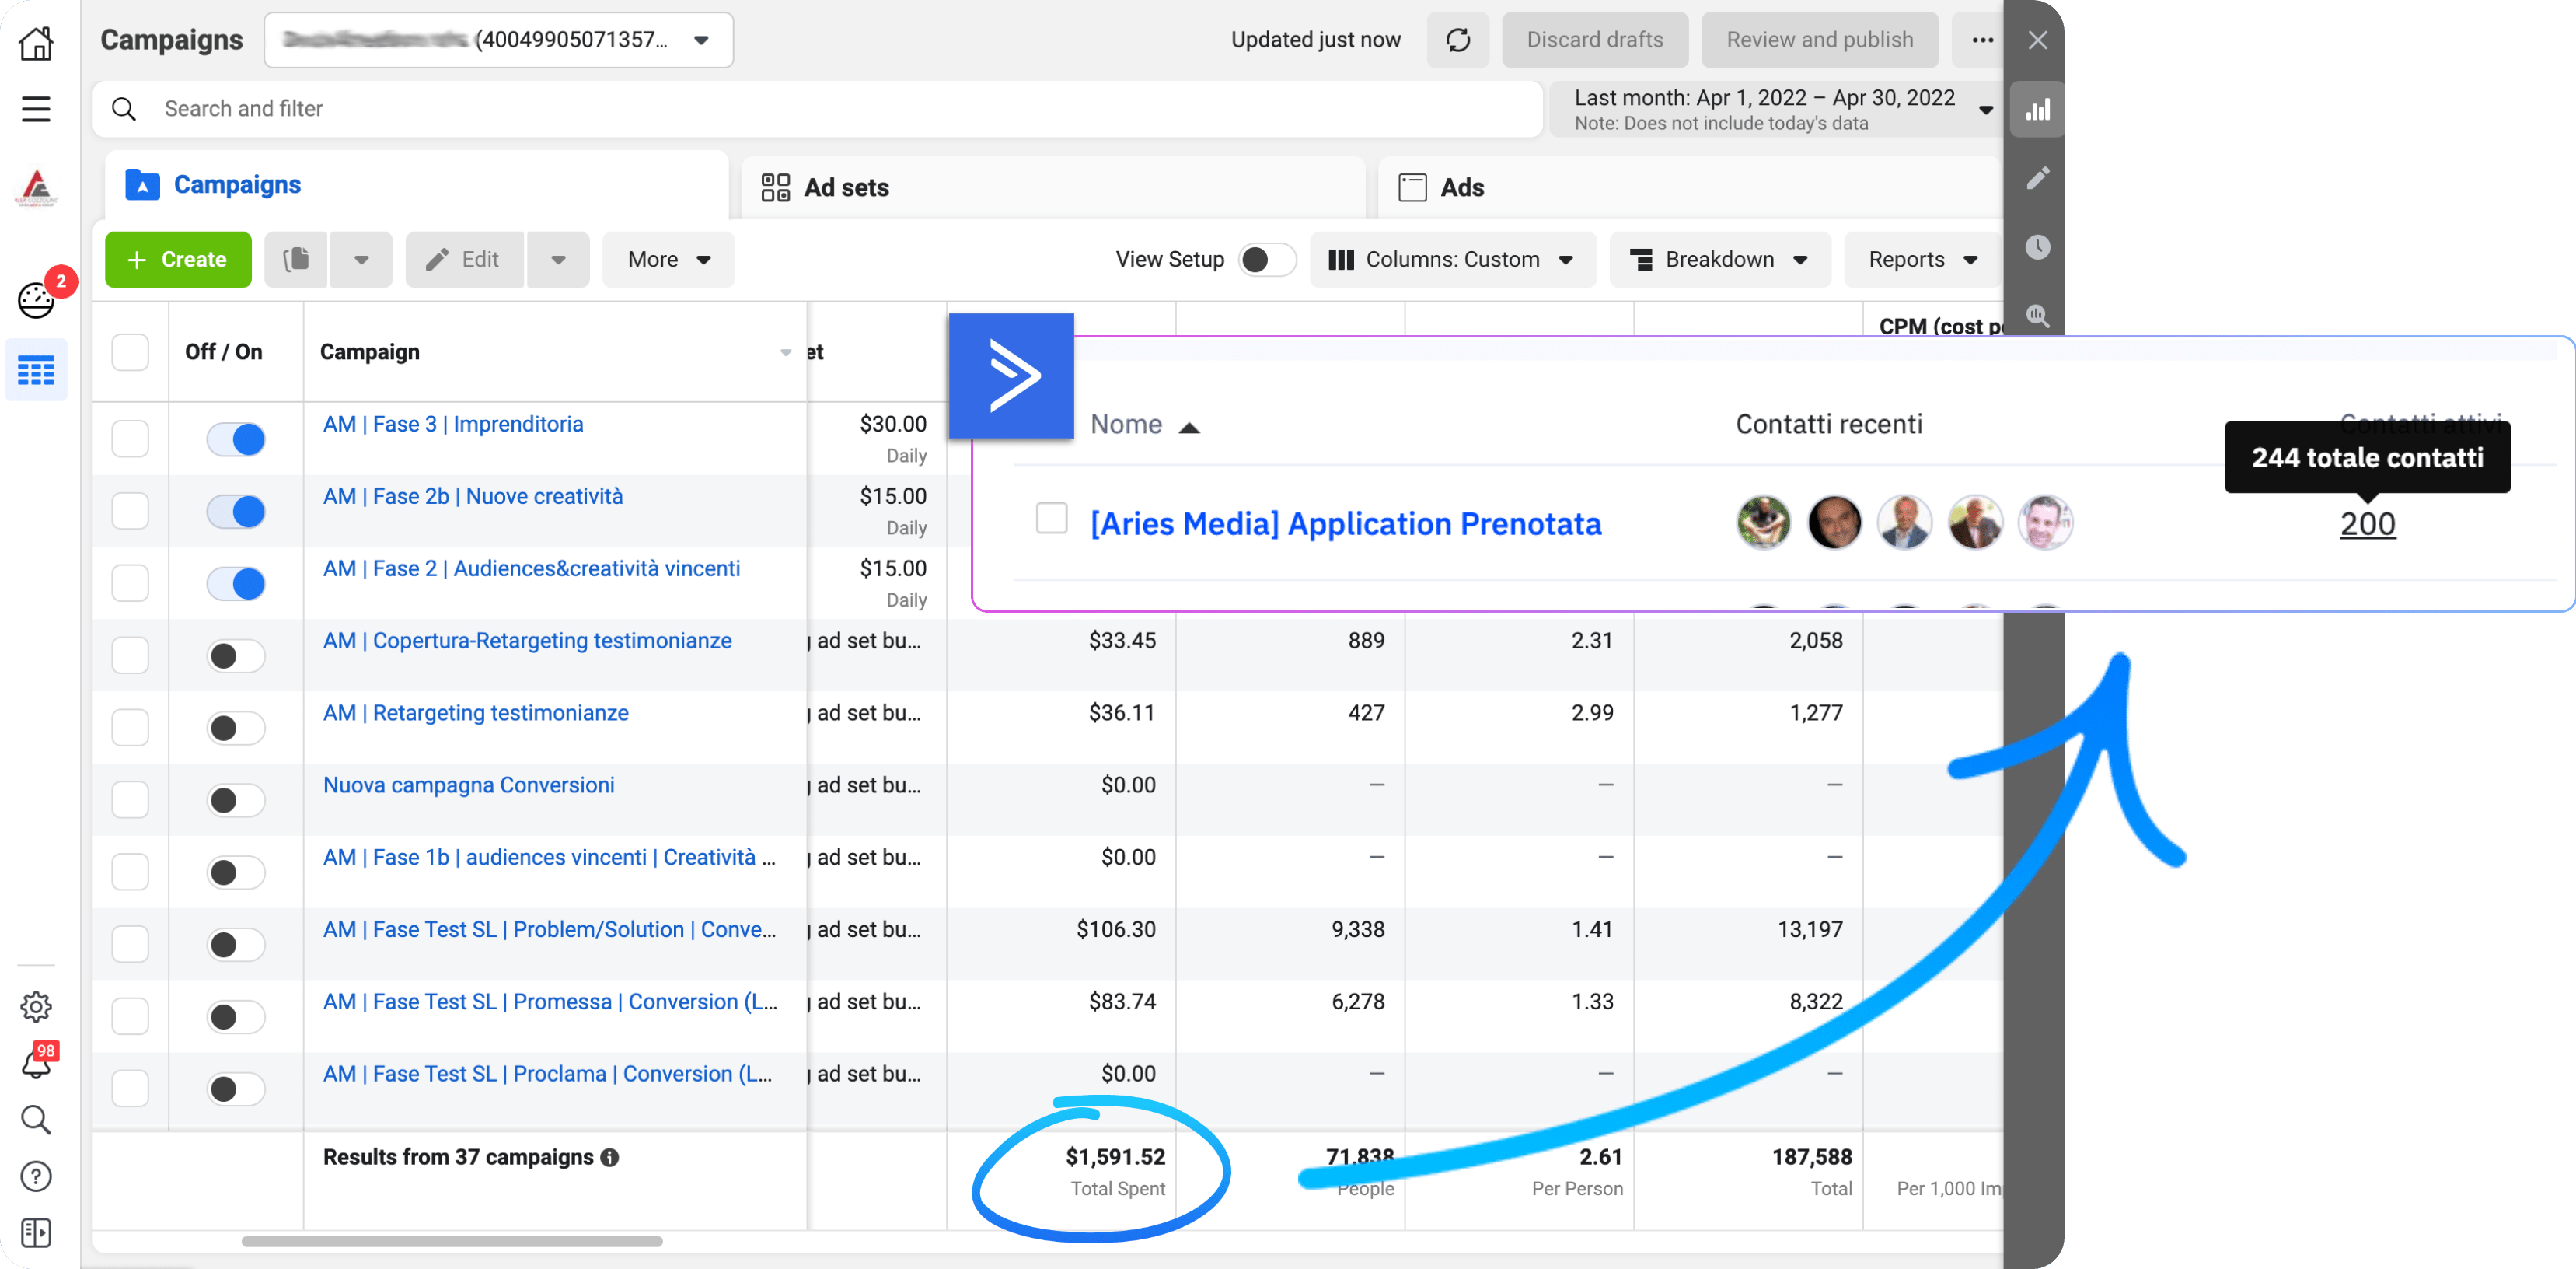Image resolution: width=2576 pixels, height=1269 pixels.
Task: Click the home icon in left sidebar
Action: [x=36, y=41]
